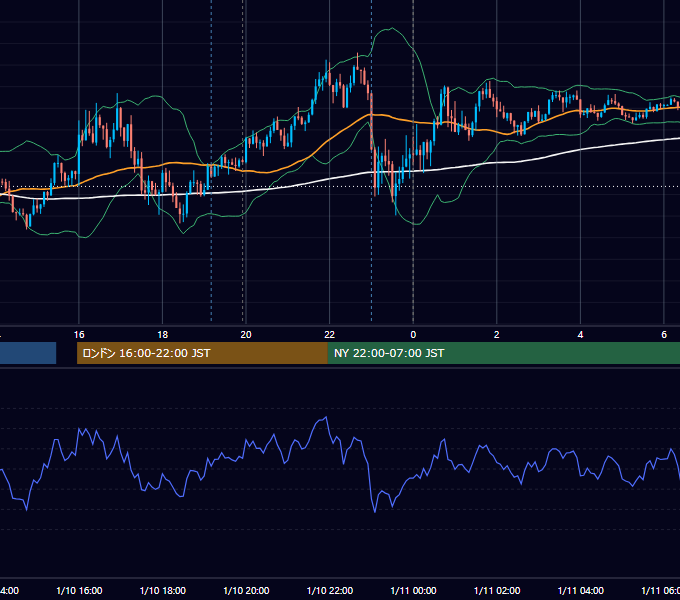Click the 22 hour axis label
The width and height of the screenshot is (680, 600).
[x=330, y=335]
